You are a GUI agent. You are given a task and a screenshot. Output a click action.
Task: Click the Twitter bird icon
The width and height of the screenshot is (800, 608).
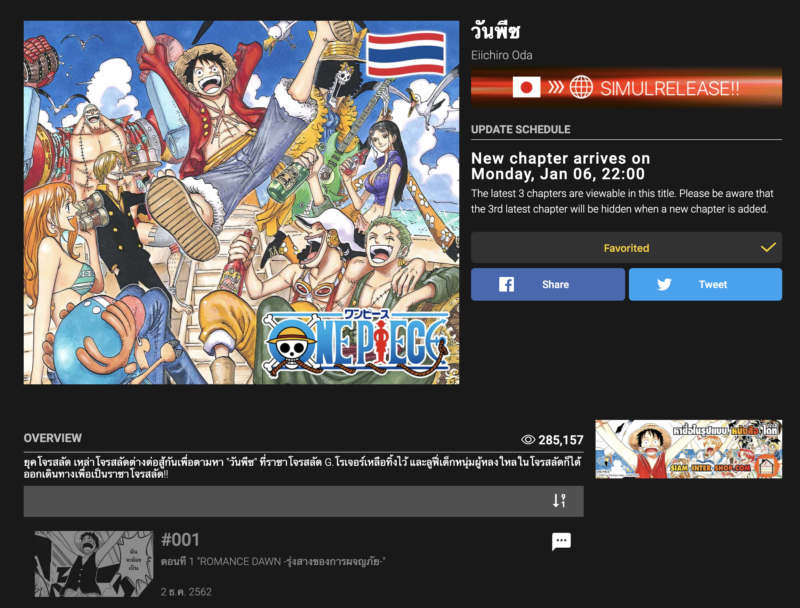pyautogui.click(x=664, y=284)
